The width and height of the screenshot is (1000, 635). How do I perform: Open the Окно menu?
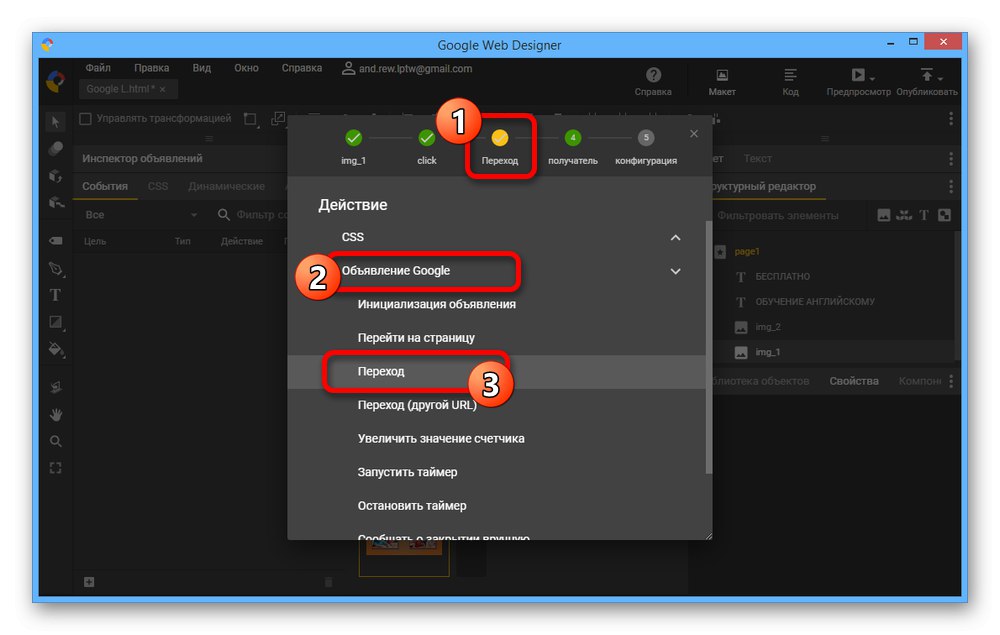(246, 68)
